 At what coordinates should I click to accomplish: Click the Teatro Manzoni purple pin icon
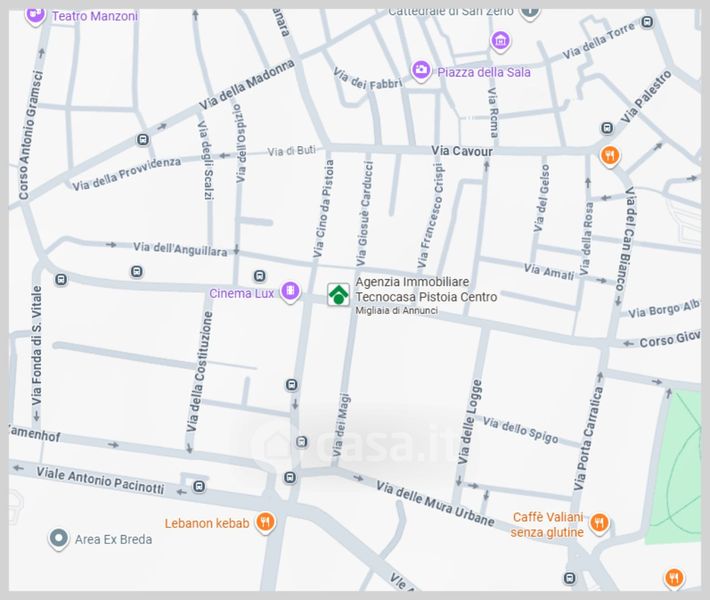(36, 15)
